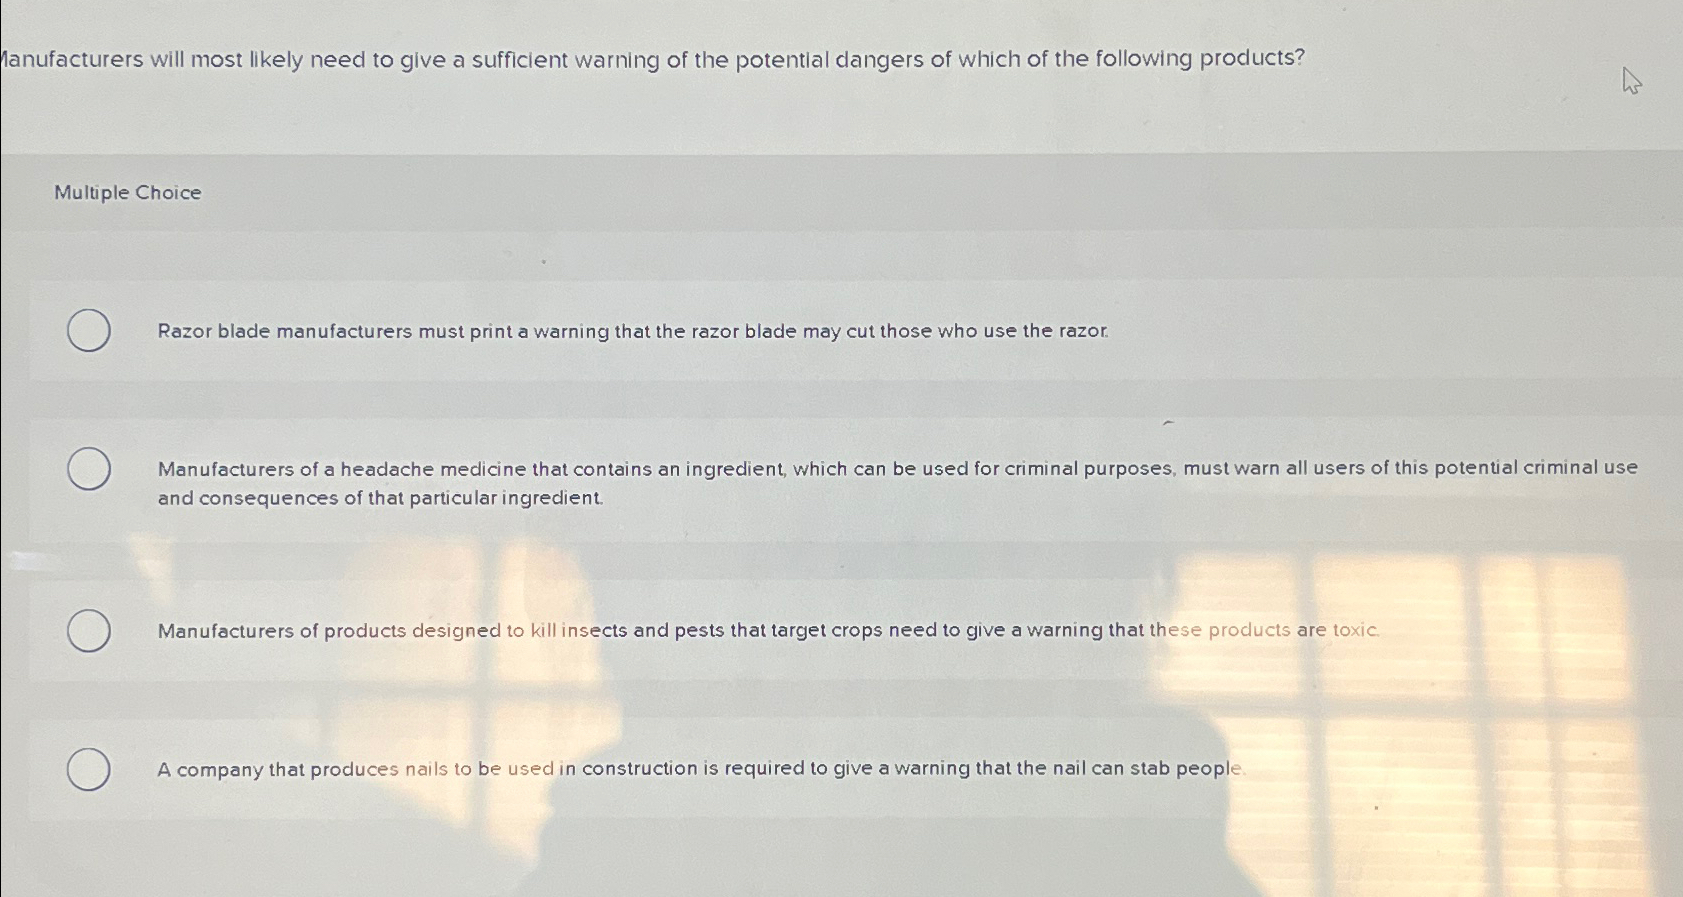Click the bottom answer choice circle
1683x897 pixels.
[88, 769]
